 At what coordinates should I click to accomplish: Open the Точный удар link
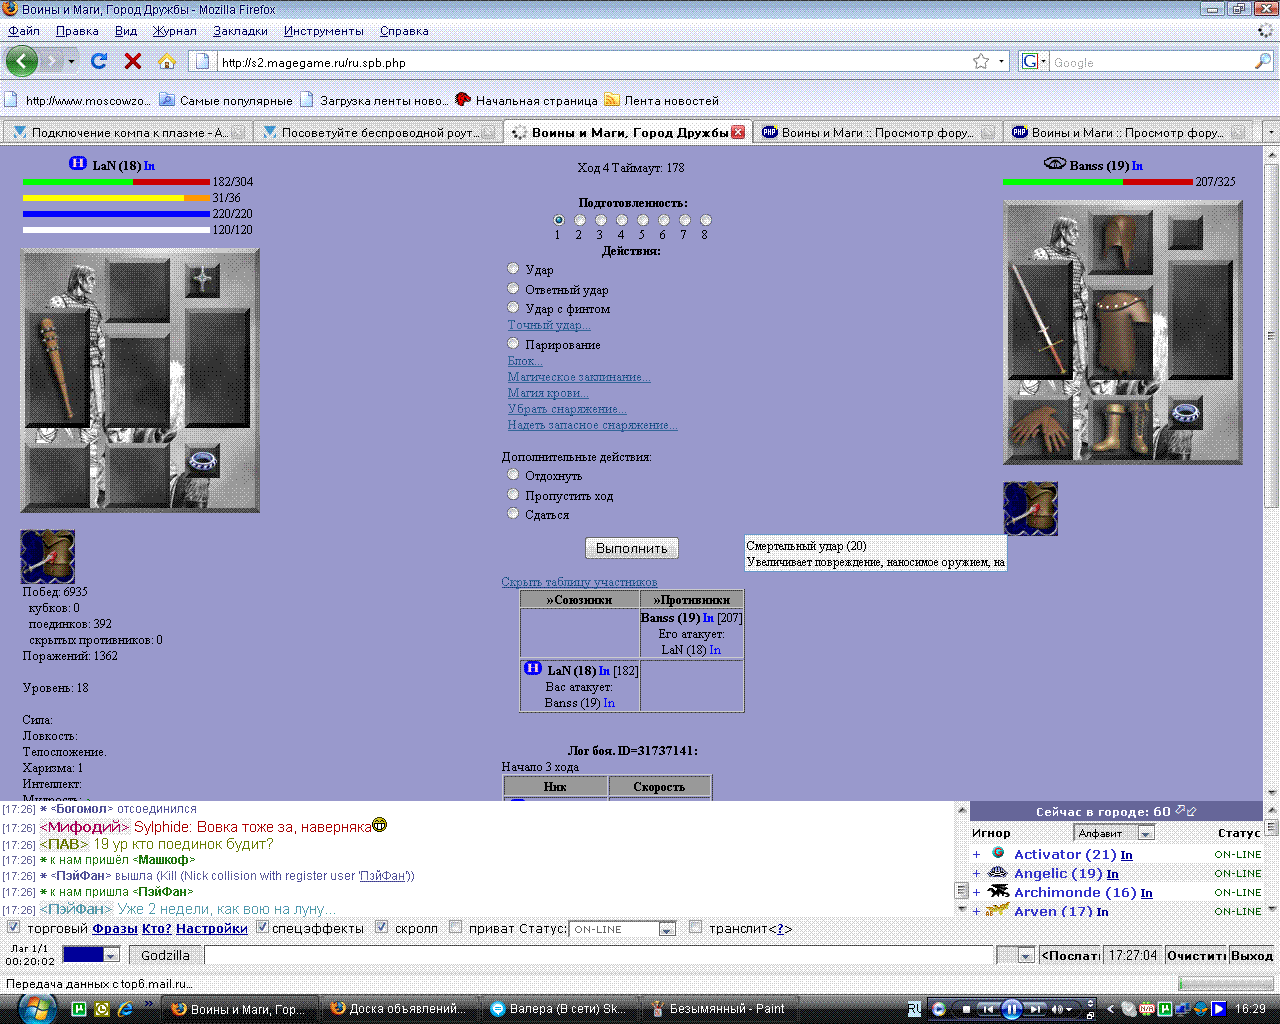pyautogui.click(x=549, y=325)
